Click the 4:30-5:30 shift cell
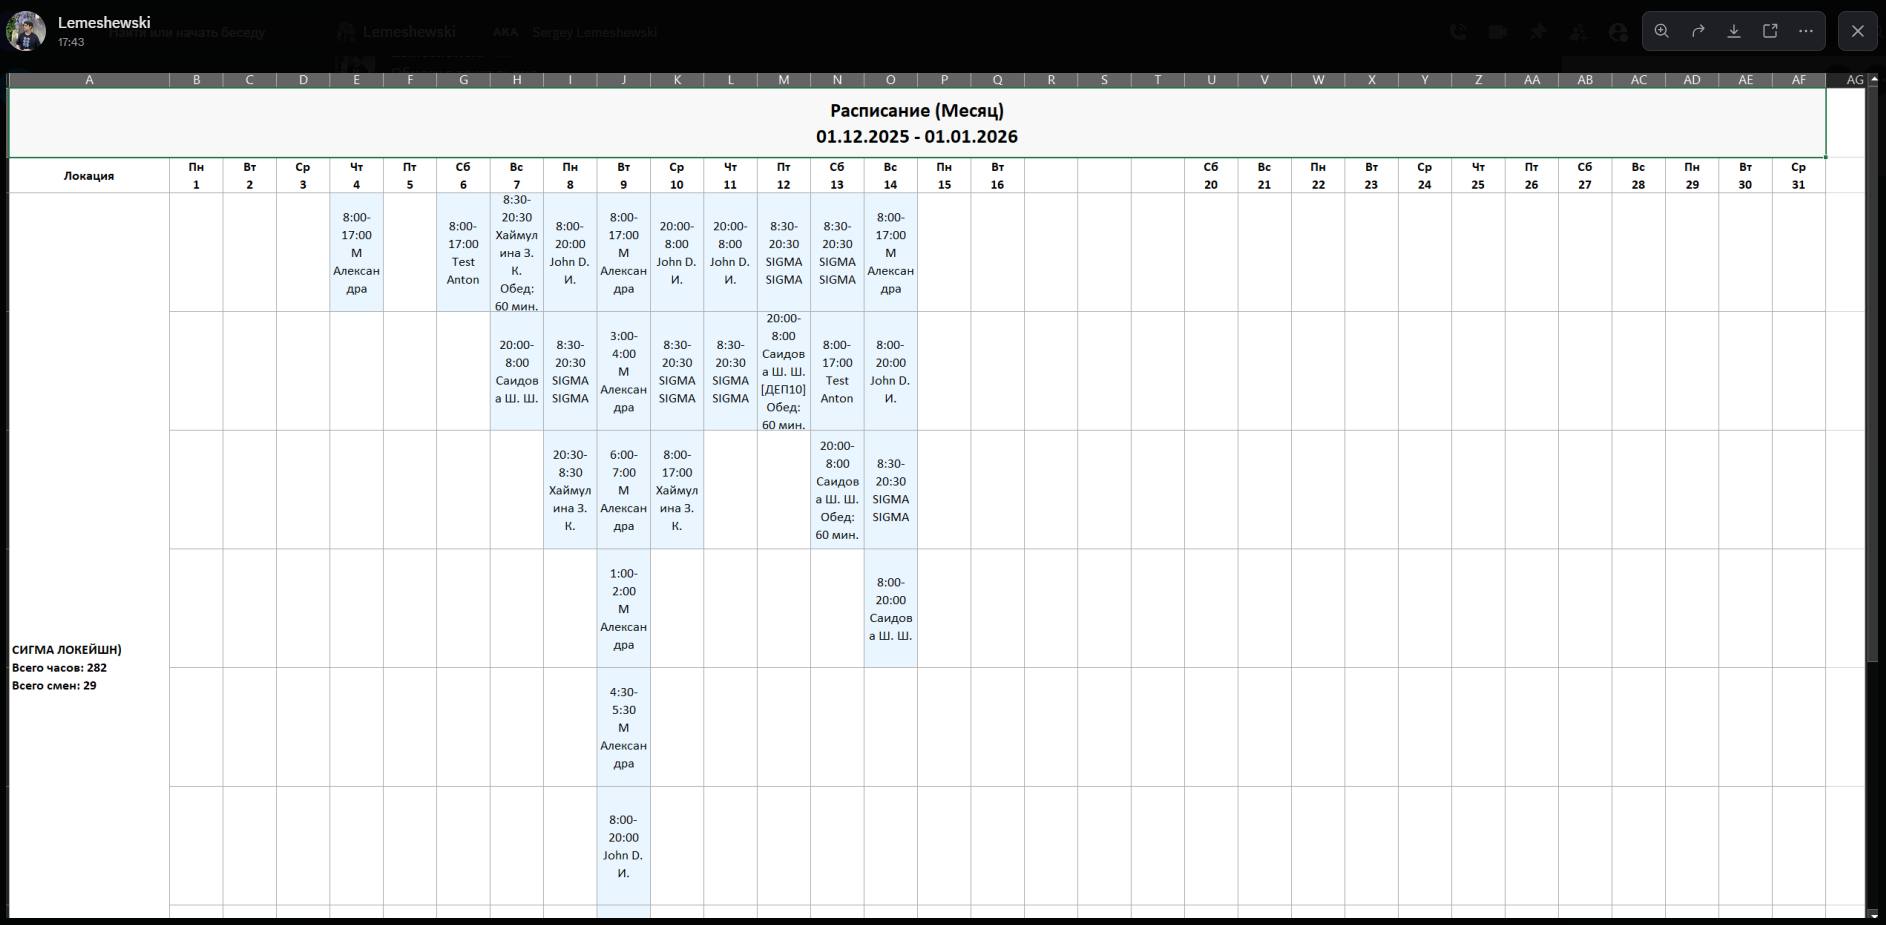The width and height of the screenshot is (1886, 925). tap(623, 727)
